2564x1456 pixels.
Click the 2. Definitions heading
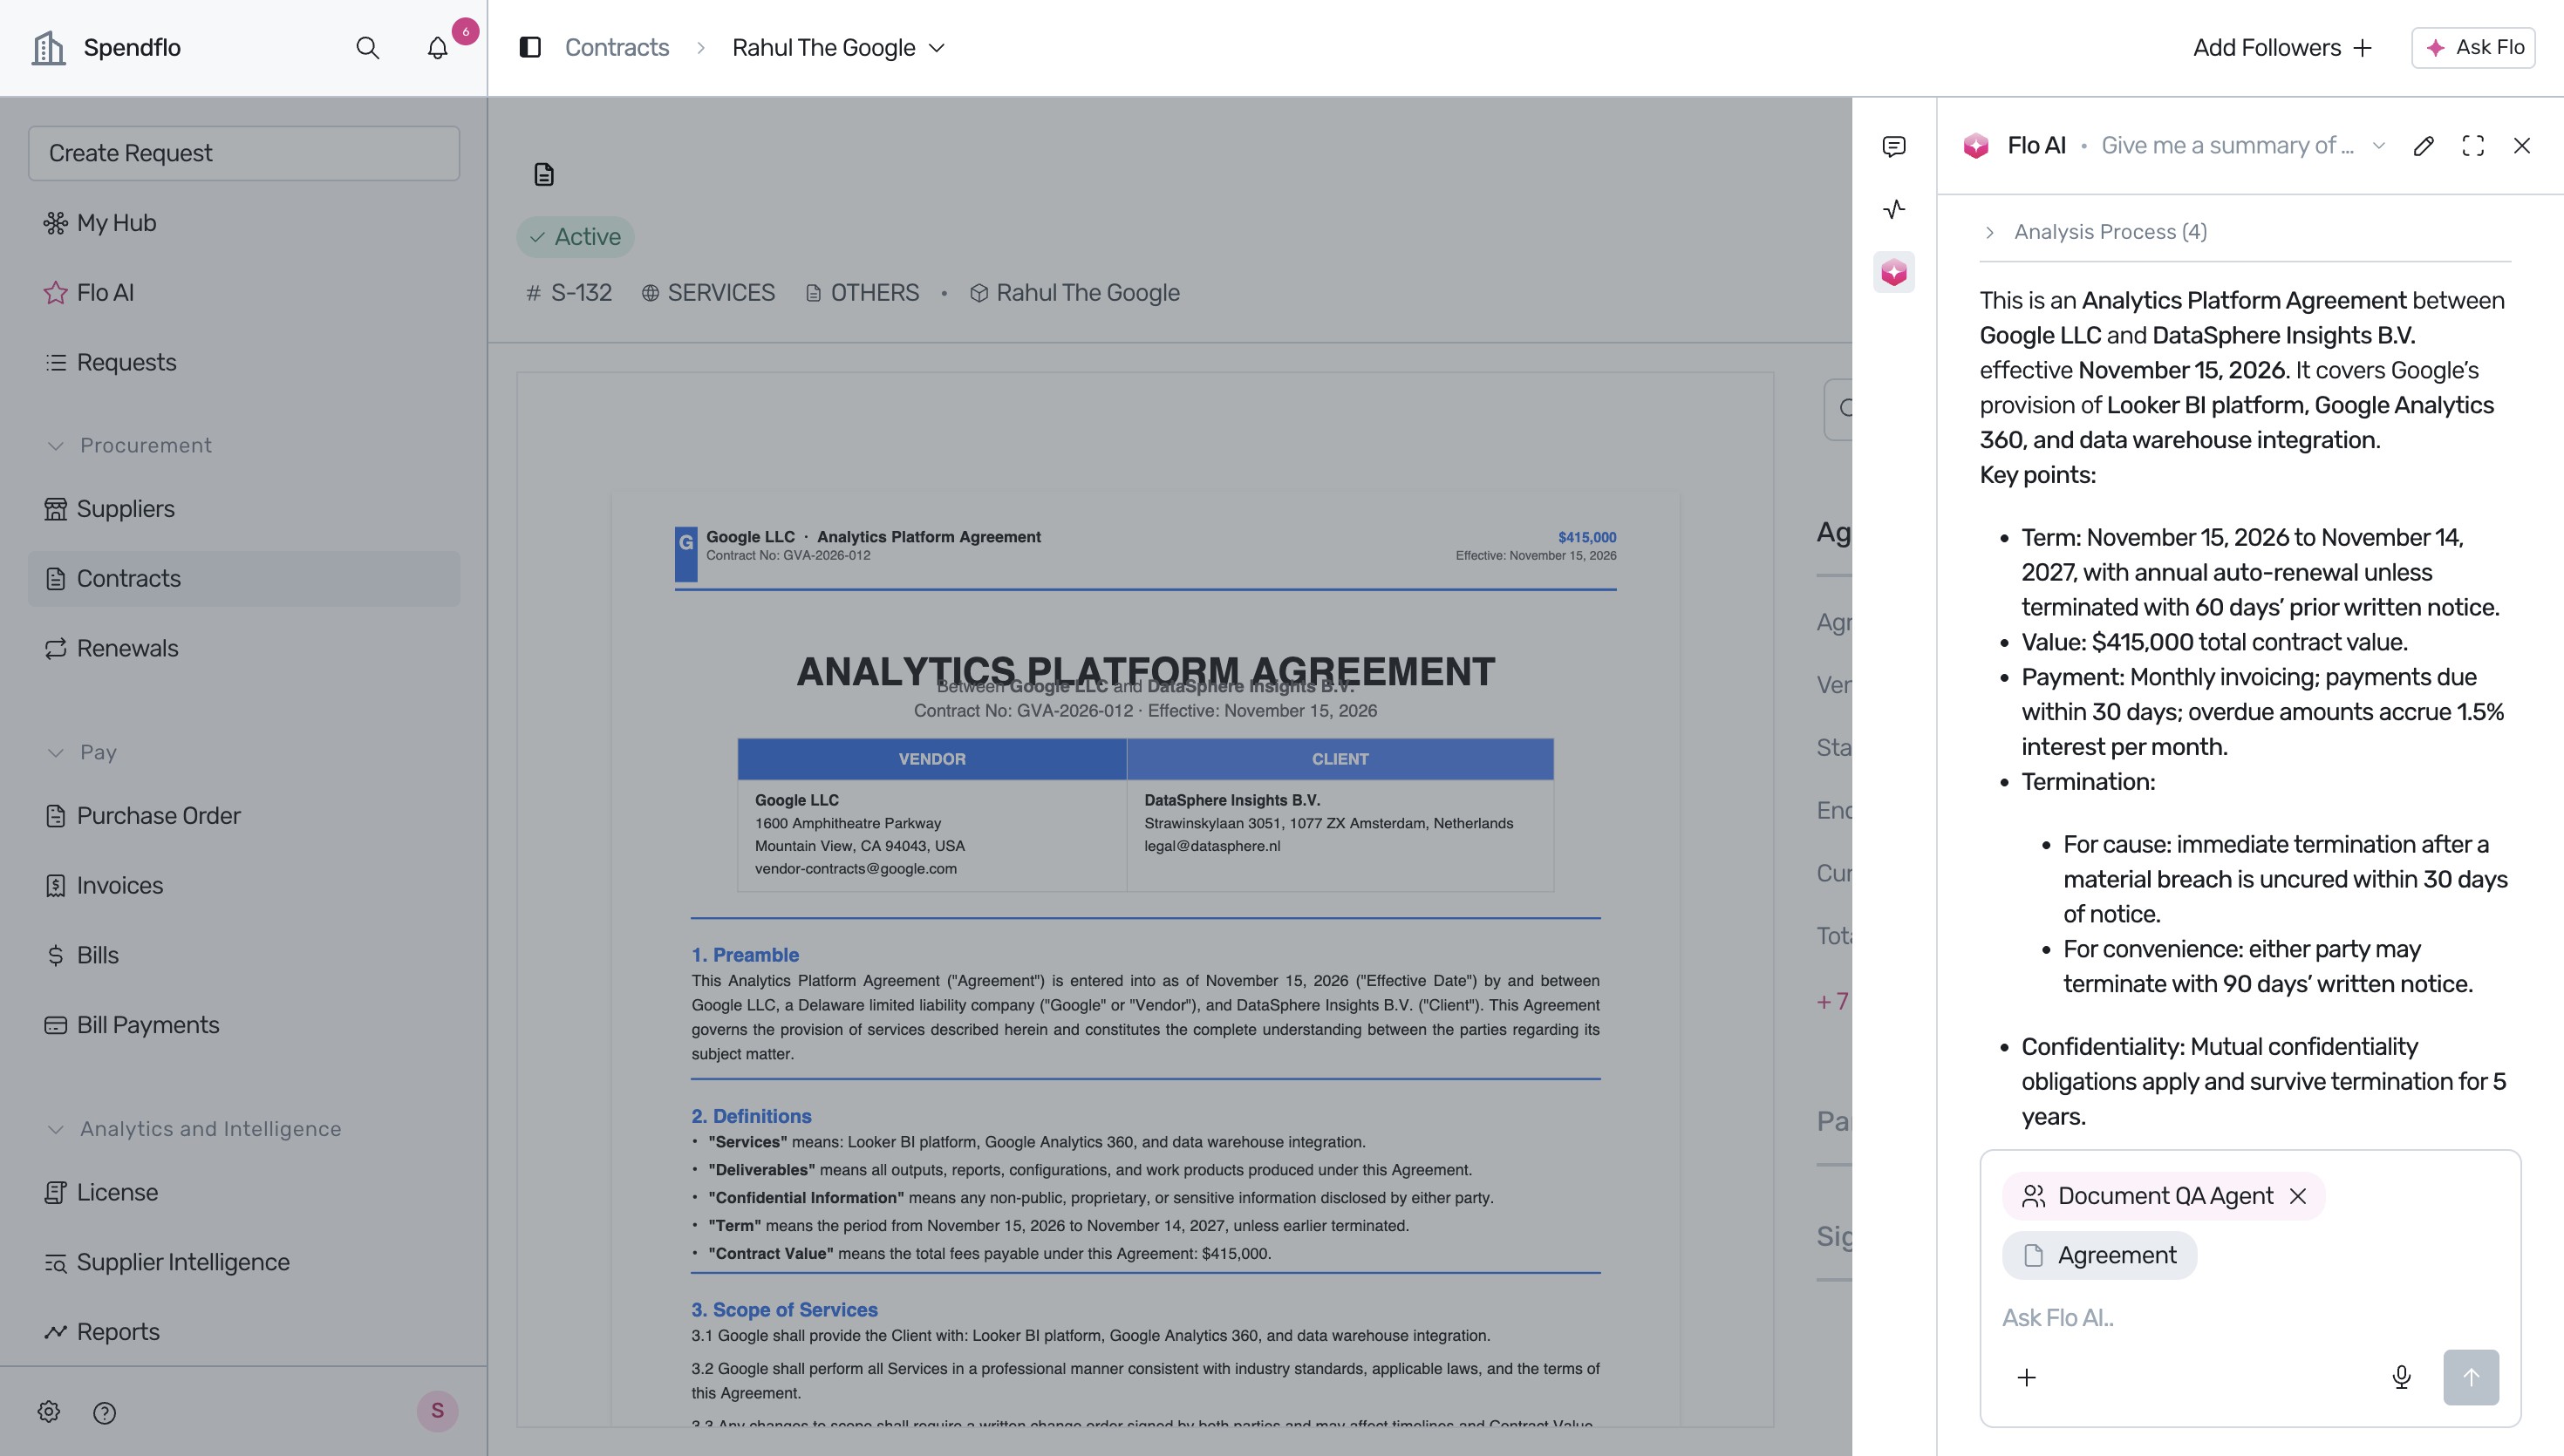click(x=751, y=1116)
